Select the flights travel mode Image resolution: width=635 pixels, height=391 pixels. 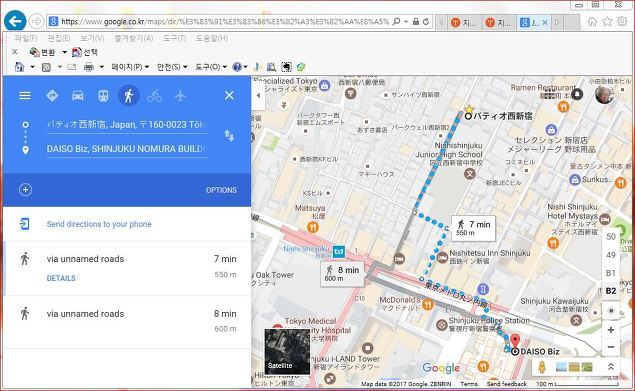tap(180, 96)
